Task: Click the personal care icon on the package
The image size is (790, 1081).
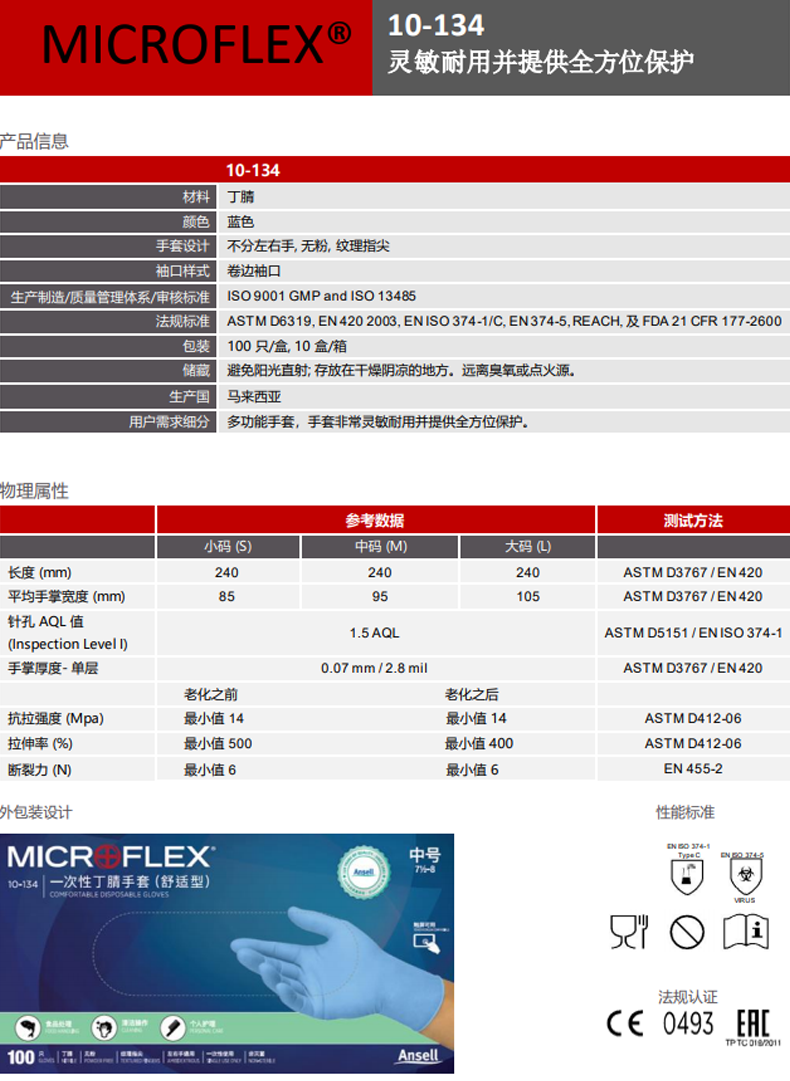Action: tap(173, 1028)
